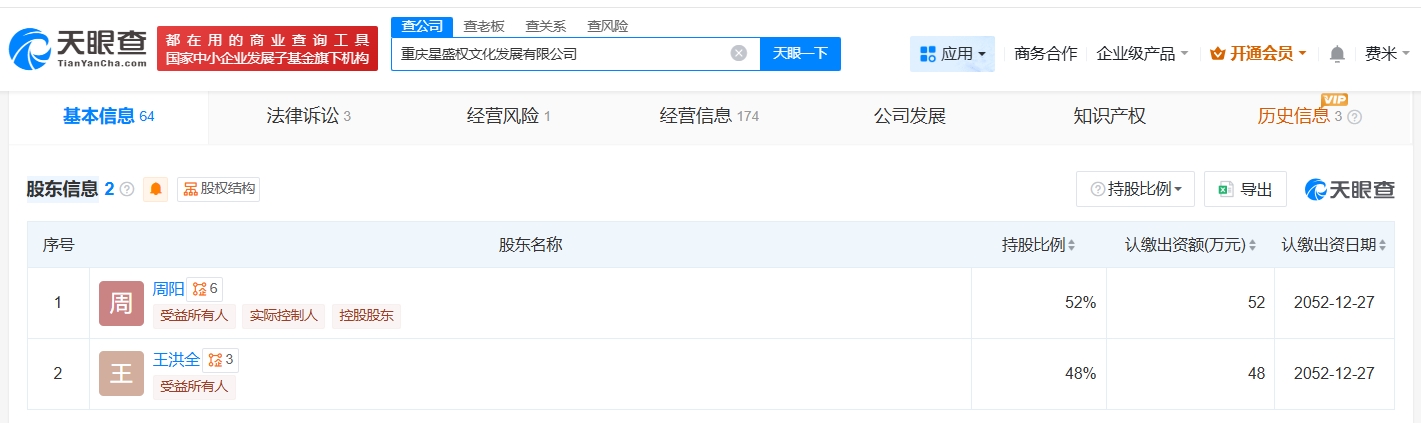Image resolution: width=1421 pixels, height=423 pixels.
Task: Click into the company search input field
Action: (x=560, y=54)
